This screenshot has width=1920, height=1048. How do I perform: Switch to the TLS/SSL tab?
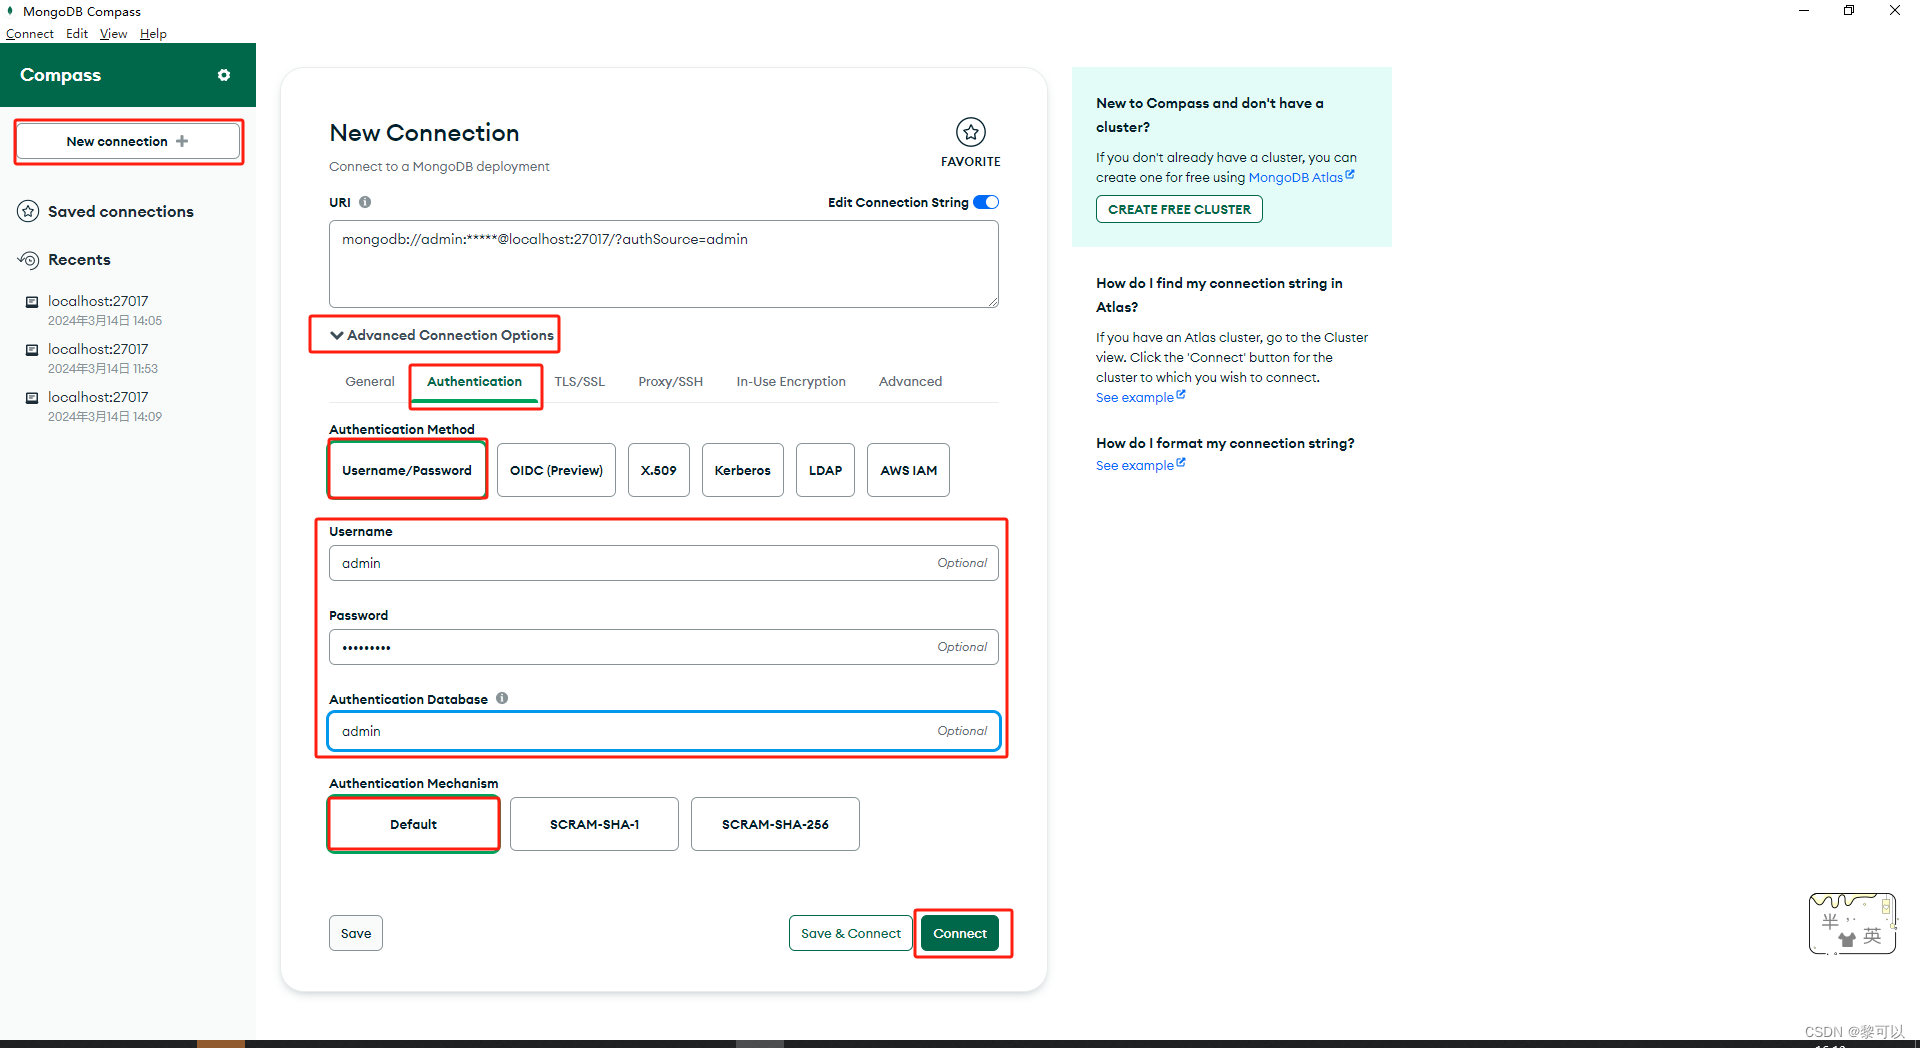pos(580,381)
